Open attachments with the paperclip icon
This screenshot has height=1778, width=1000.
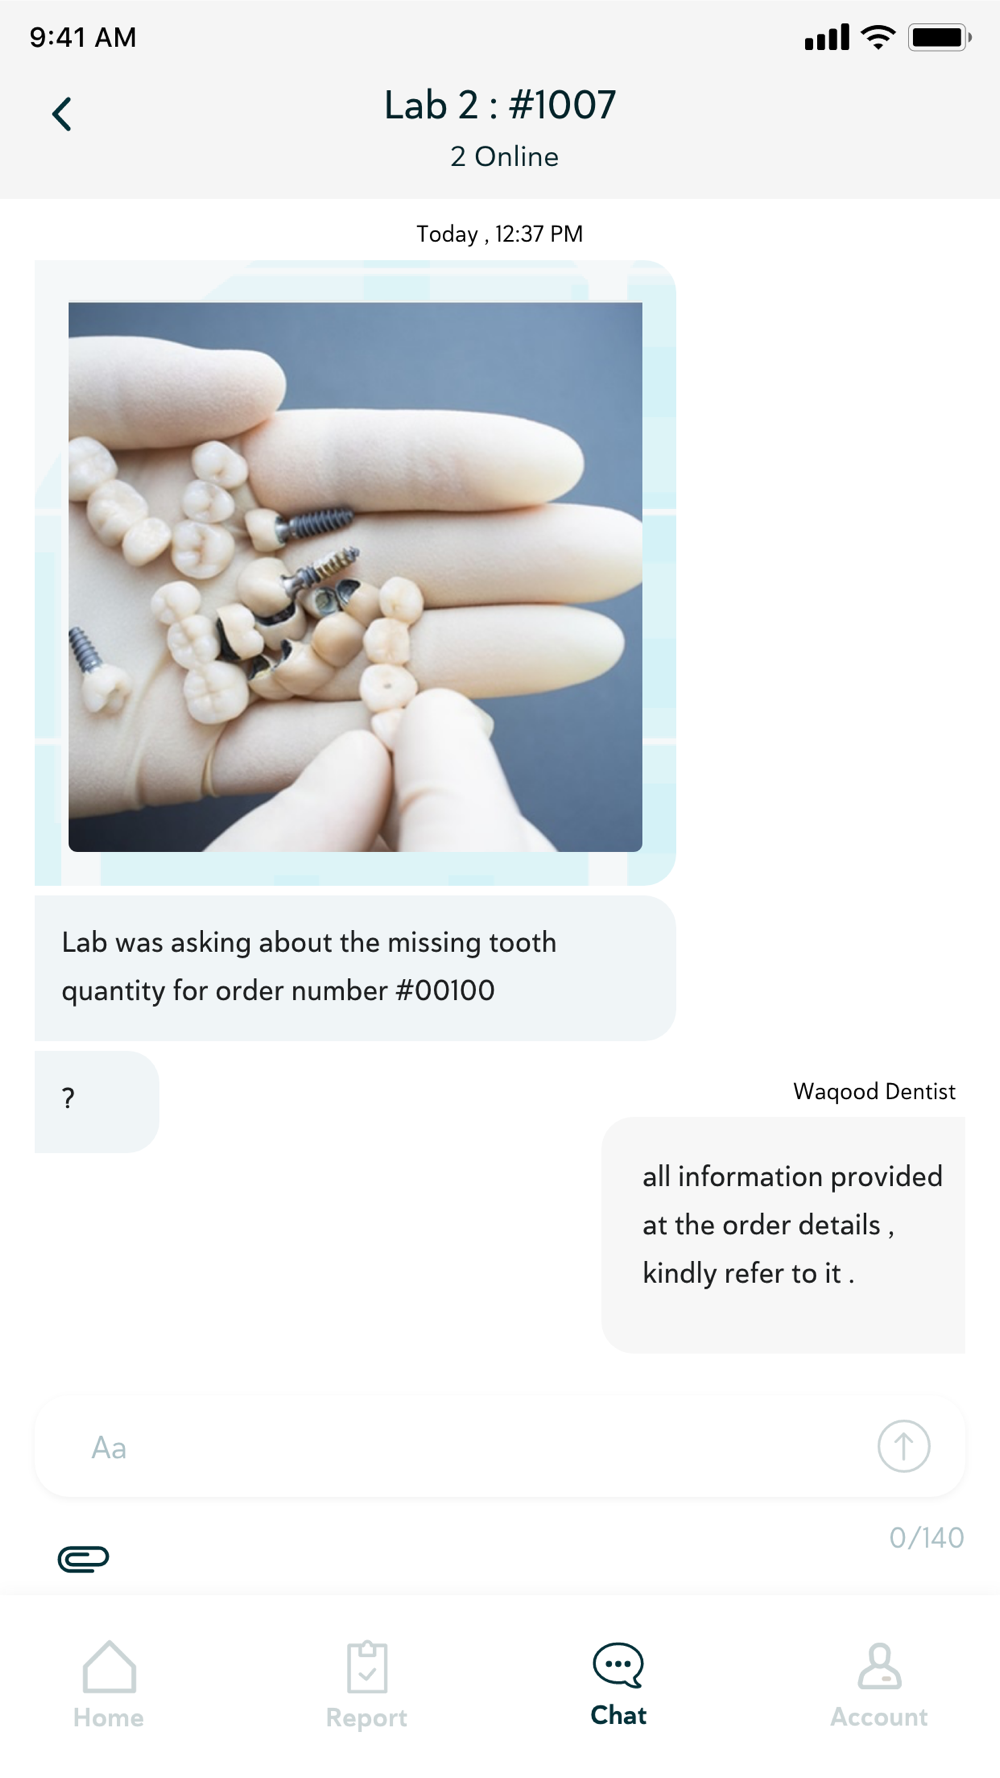pyautogui.click(x=83, y=1559)
